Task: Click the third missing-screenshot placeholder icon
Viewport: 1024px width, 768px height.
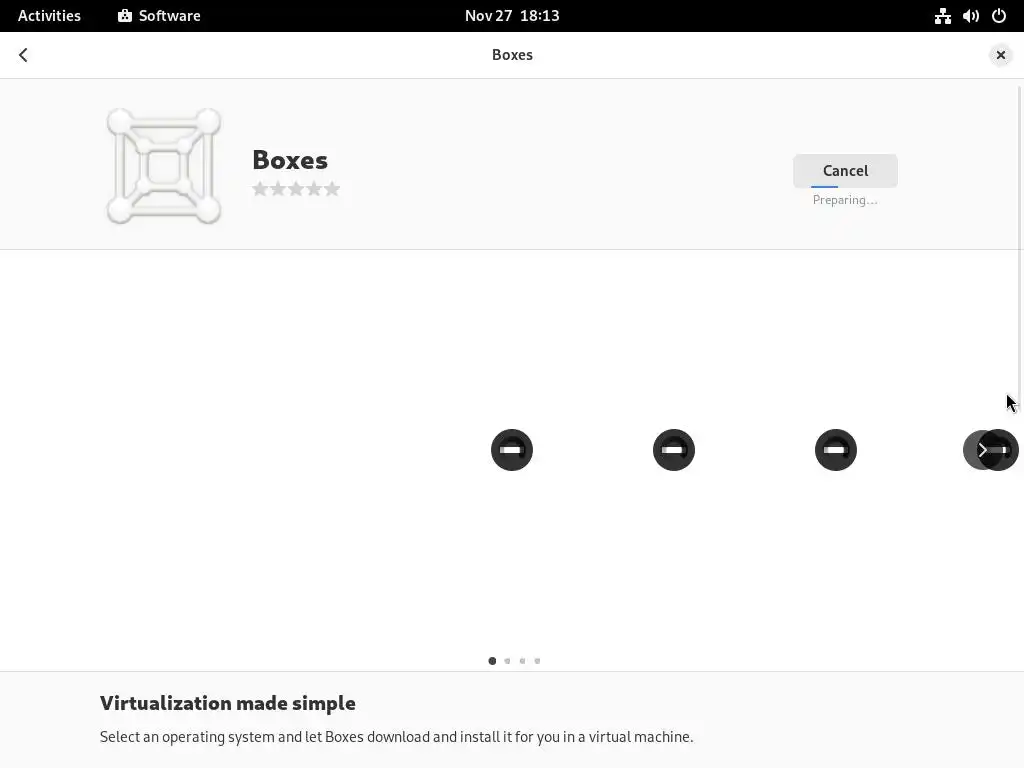Action: coord(836,450)
